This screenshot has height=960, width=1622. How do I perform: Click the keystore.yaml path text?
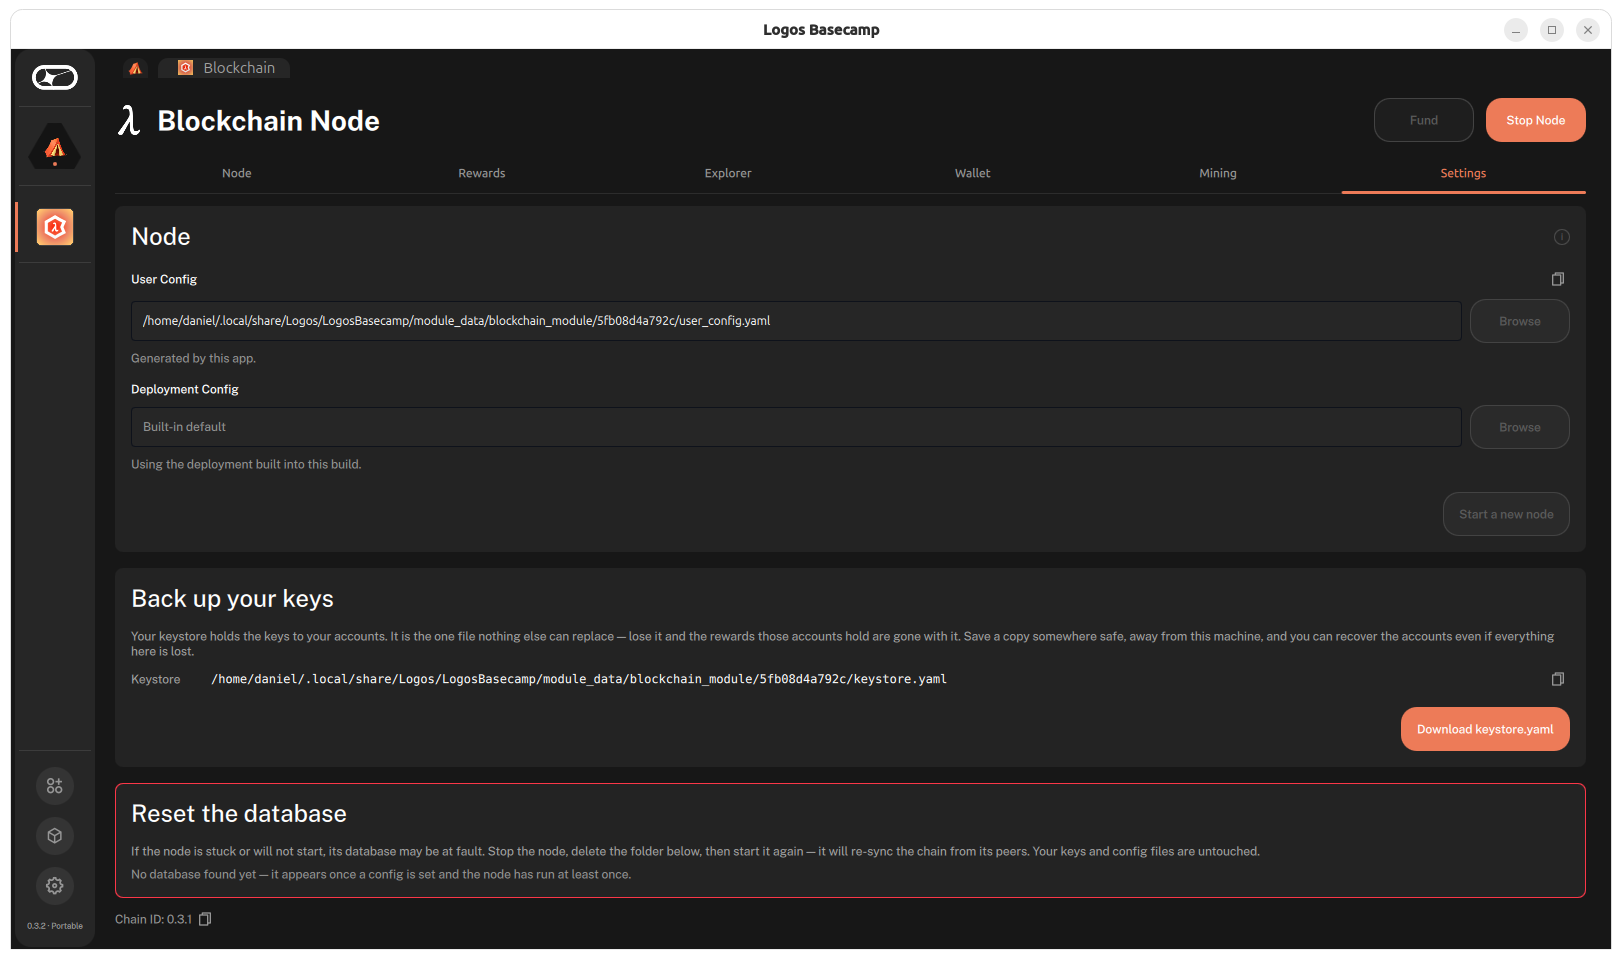click(x=579, y=679)
